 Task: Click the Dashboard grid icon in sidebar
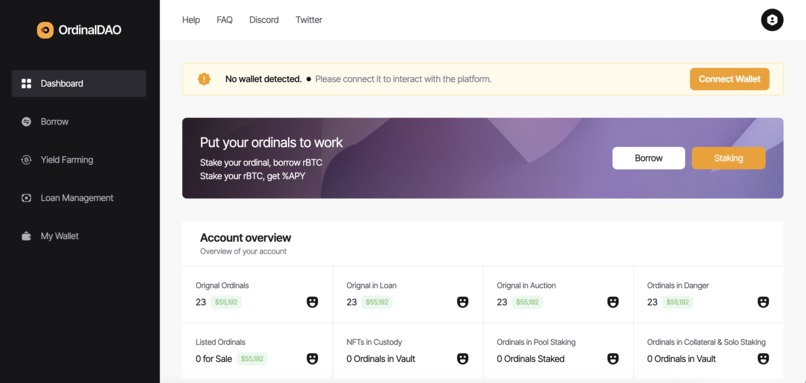(26, 84)
